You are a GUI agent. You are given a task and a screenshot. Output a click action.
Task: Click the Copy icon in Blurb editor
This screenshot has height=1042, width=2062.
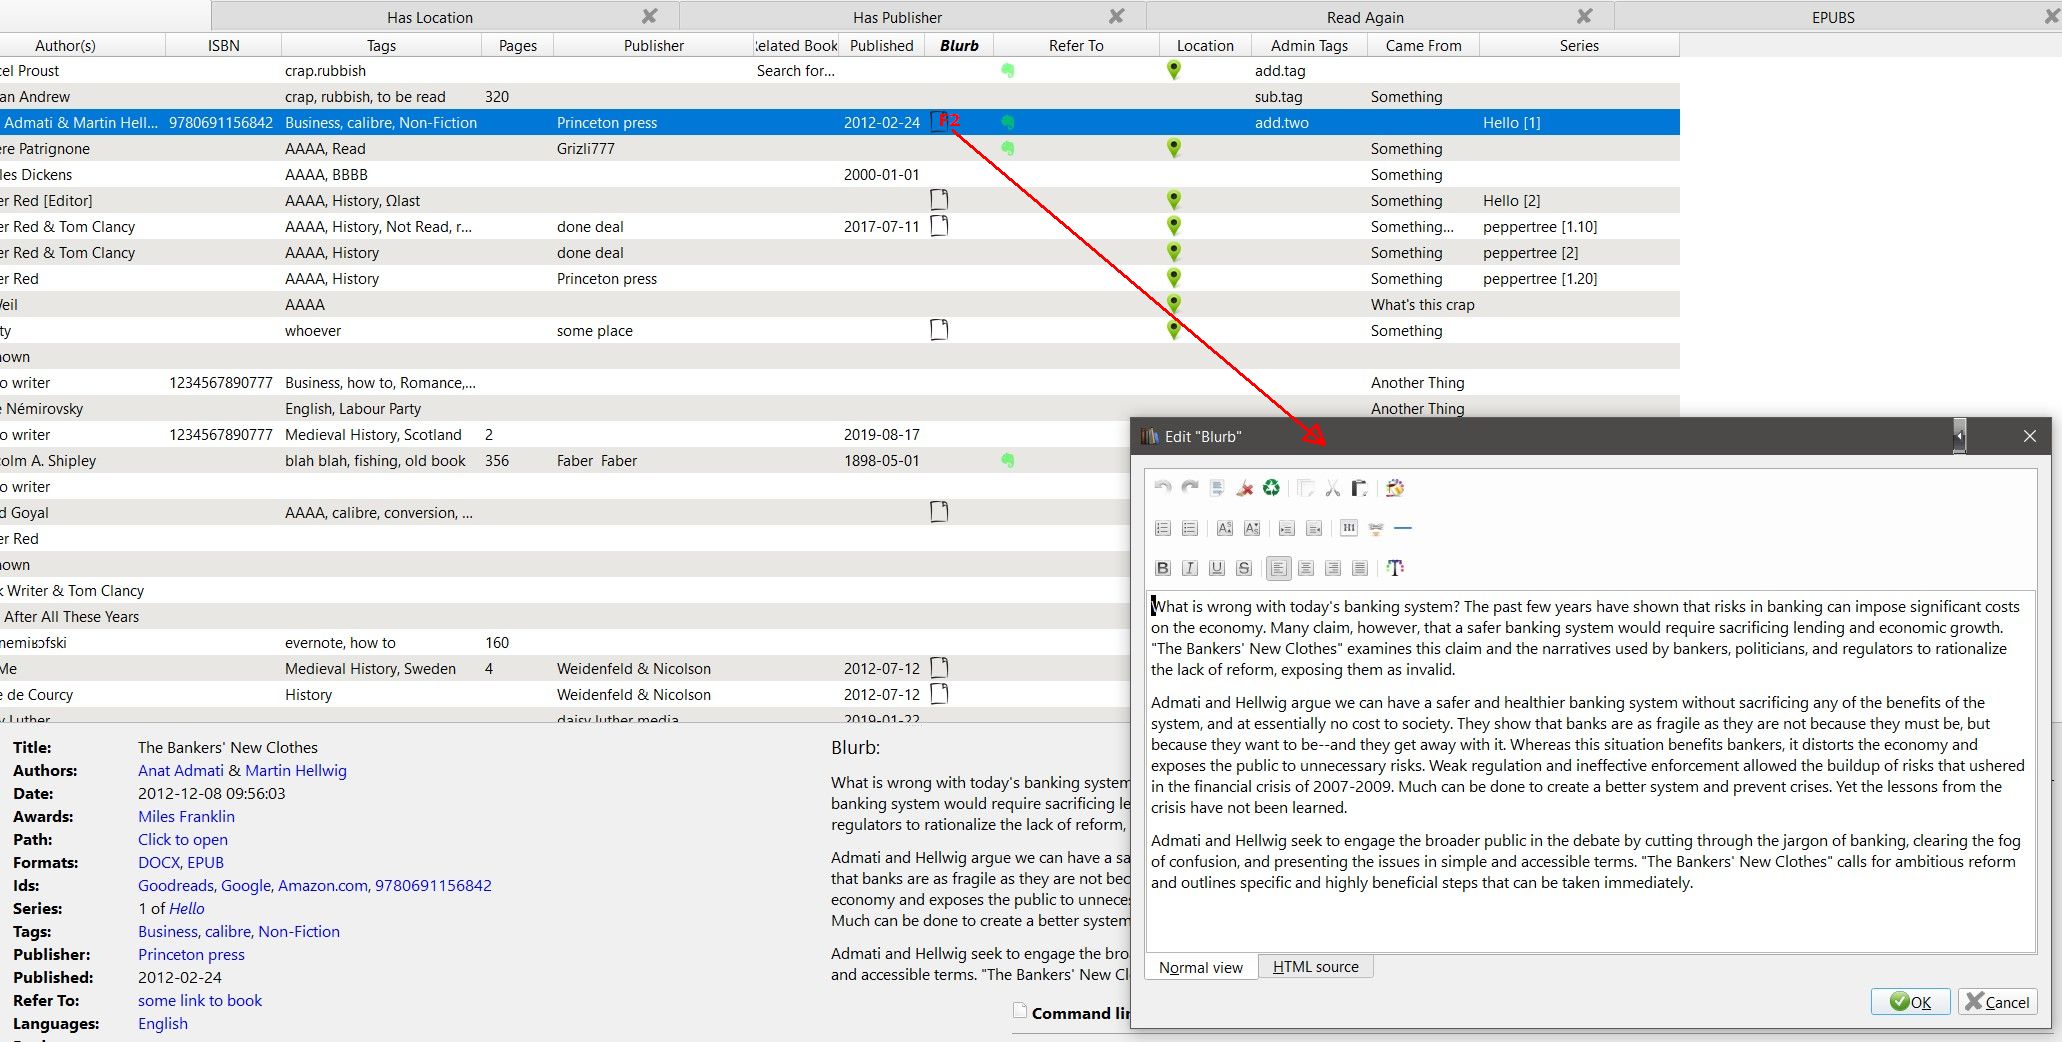point(1305,488)
